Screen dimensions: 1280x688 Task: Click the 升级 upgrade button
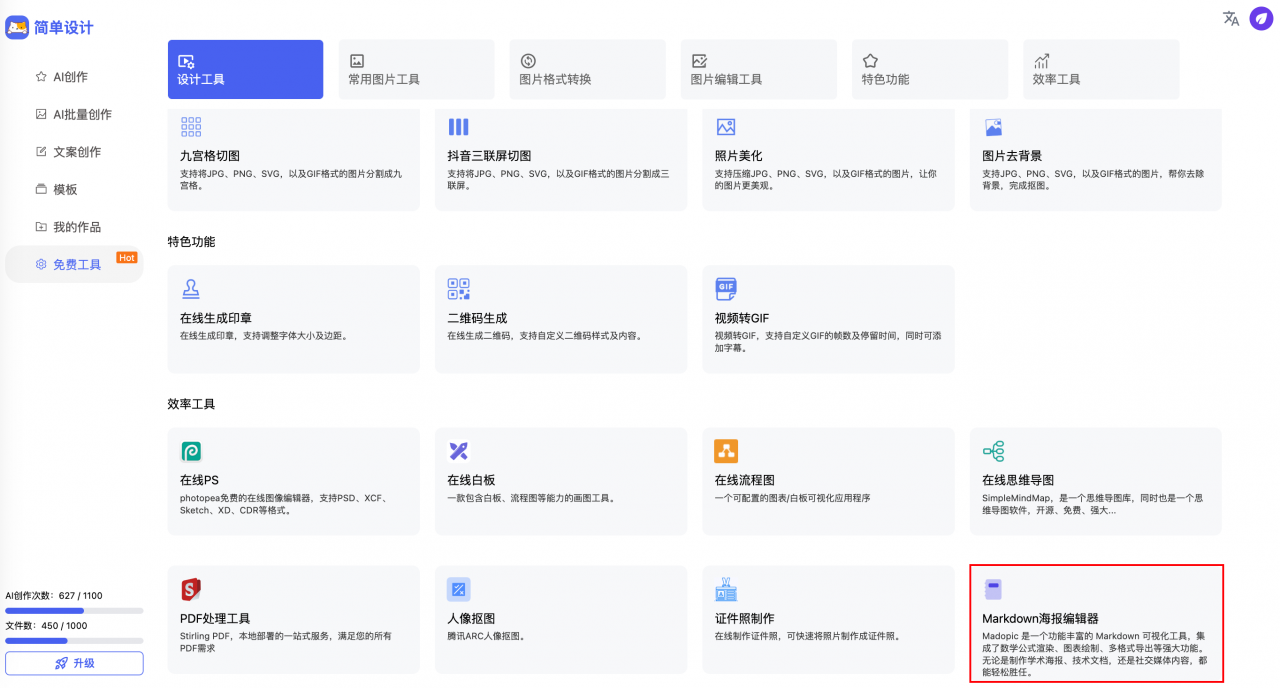[74, 663]
